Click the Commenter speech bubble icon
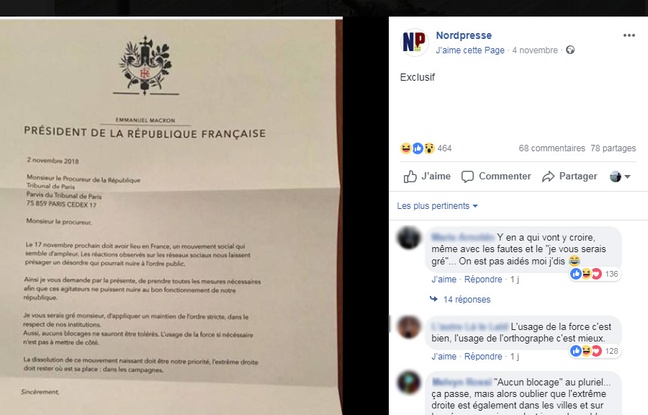Screen dimensions: 648x415 click(x=467, y=176)
